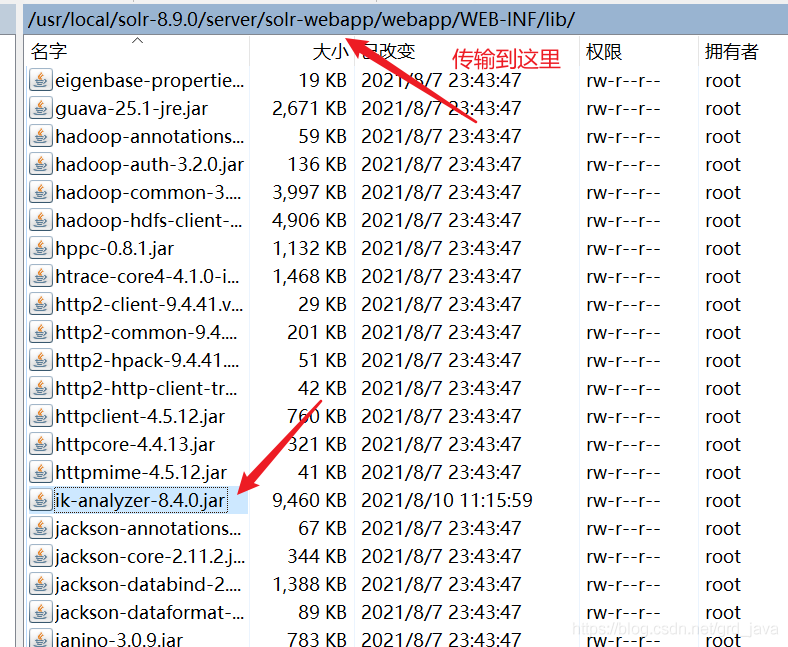788x647 pixels.
Task: Click jar icon beside jackson-core-2.11.2 file
Action: [41, 557]
